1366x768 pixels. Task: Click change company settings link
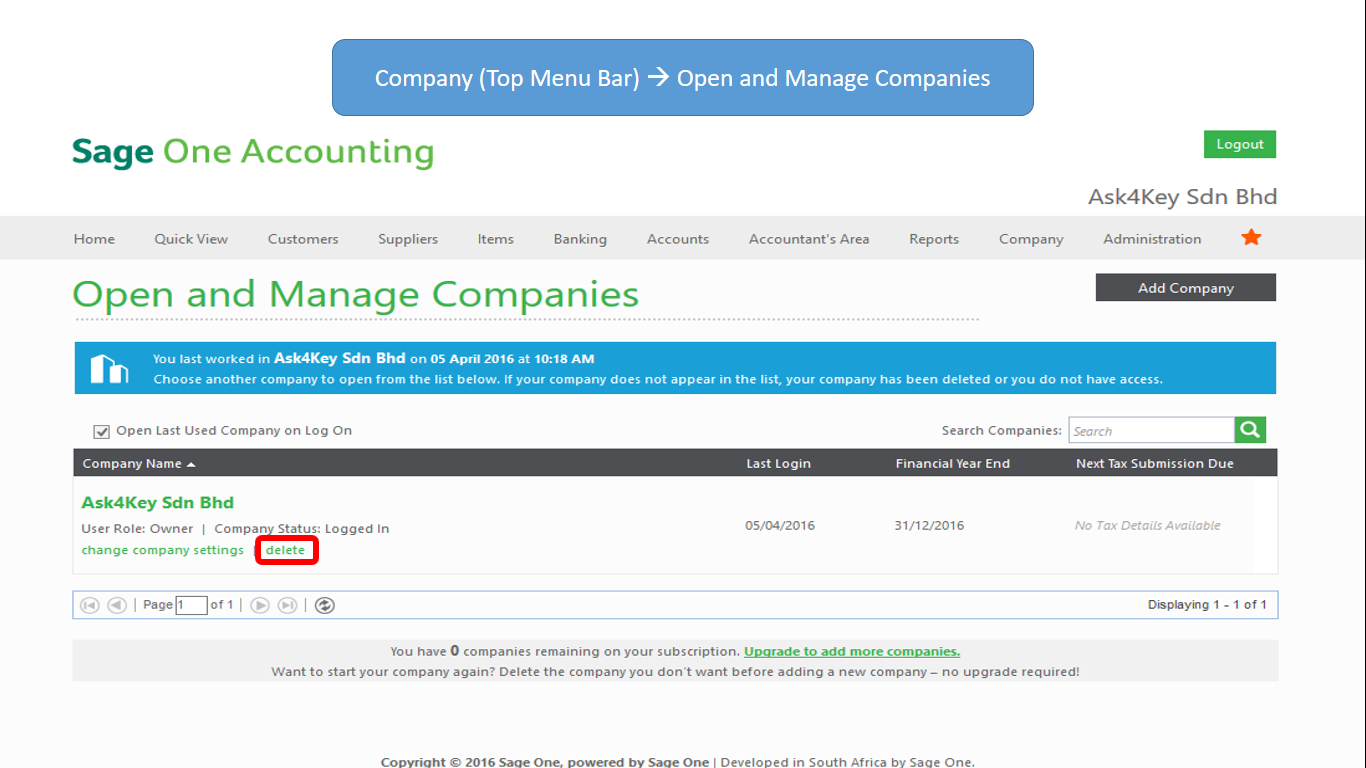pos(163,550)
